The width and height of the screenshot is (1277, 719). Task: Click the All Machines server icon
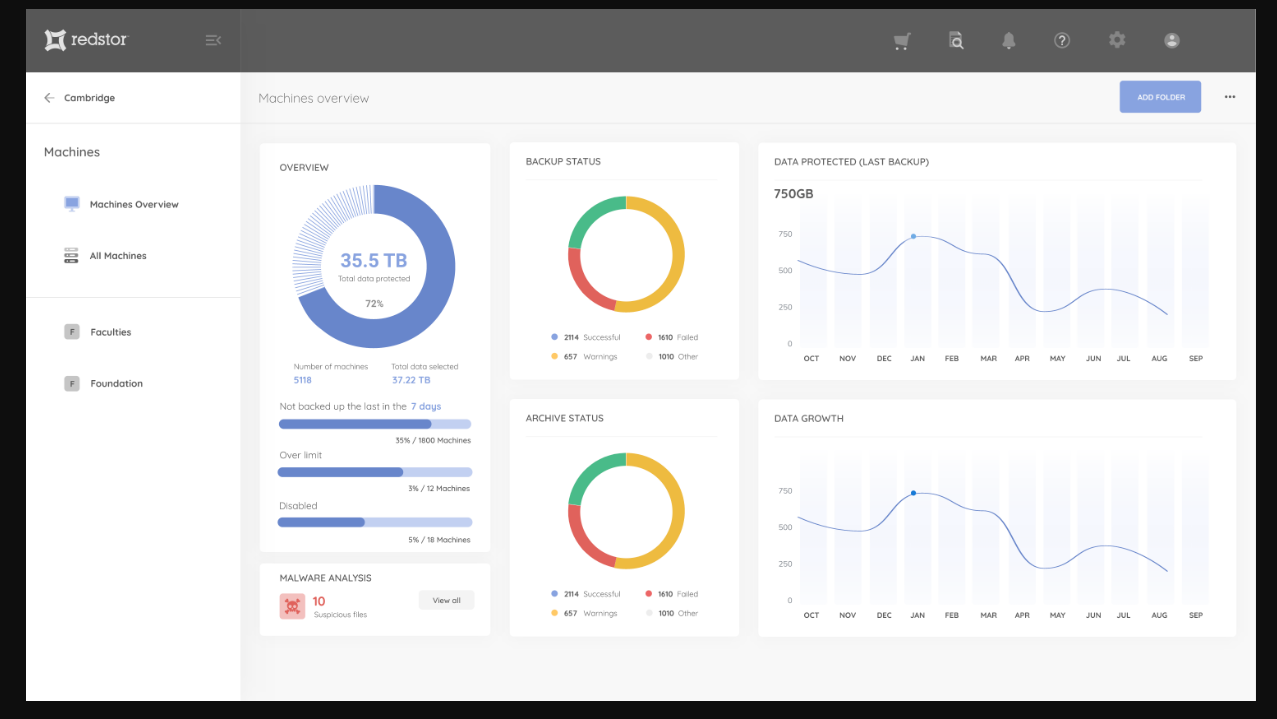click(71, 255)
